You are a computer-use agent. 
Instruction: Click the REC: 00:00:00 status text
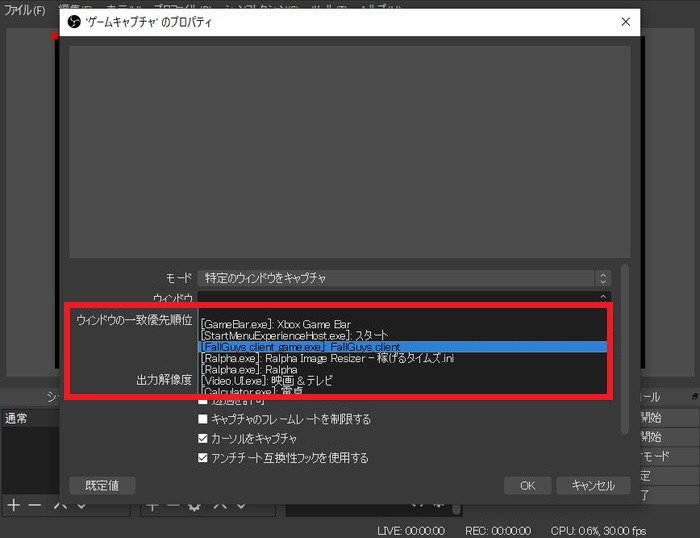[498, 531]
